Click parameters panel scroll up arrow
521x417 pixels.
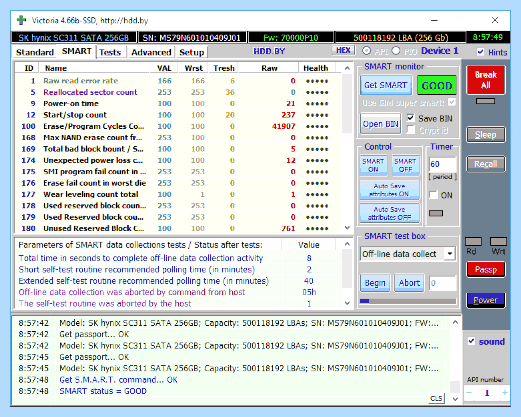coord(347,244)
